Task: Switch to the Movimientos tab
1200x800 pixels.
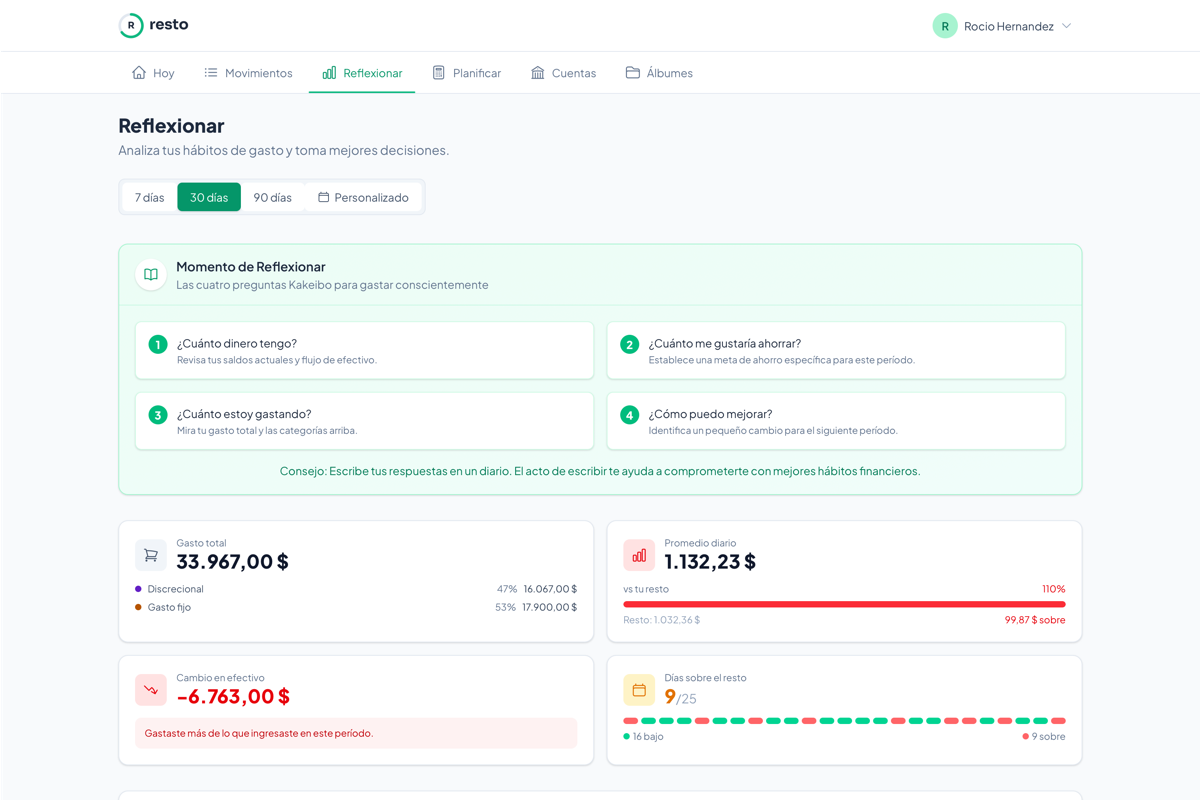Action: click(x=248, y=73)
